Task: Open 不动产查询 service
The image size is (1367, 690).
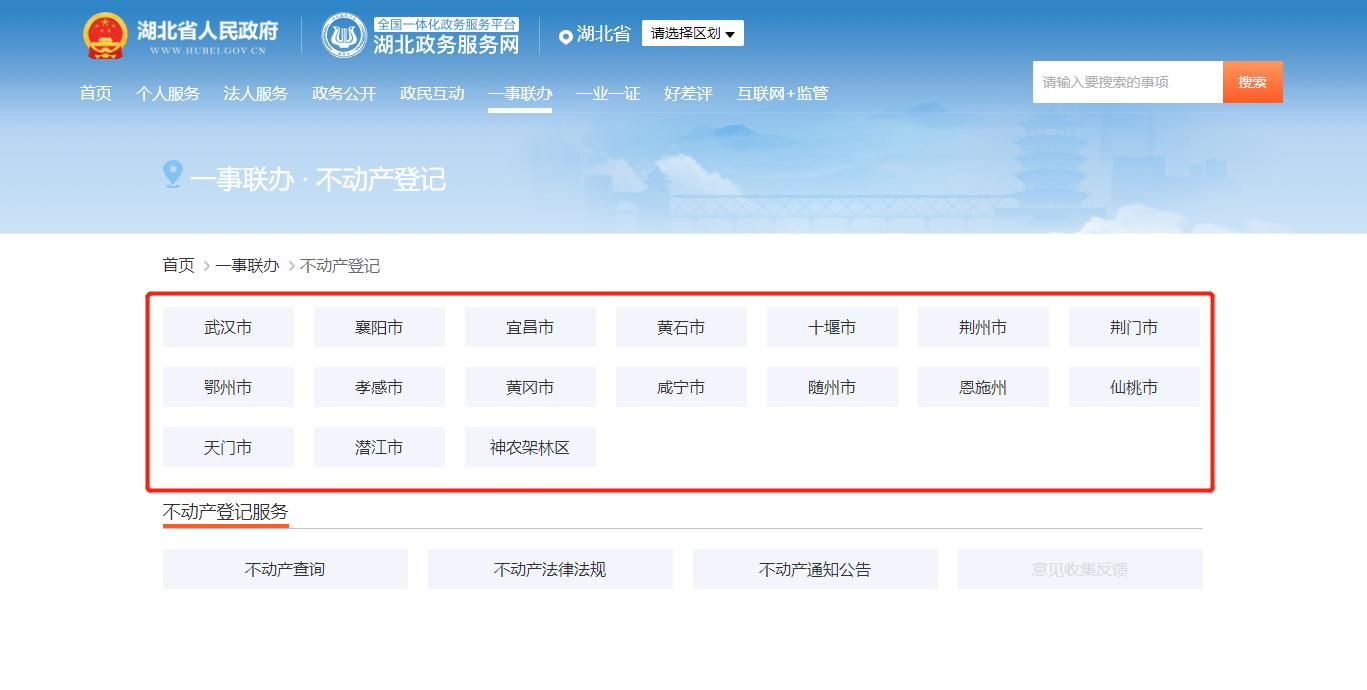Action: [x=285, y=568]
